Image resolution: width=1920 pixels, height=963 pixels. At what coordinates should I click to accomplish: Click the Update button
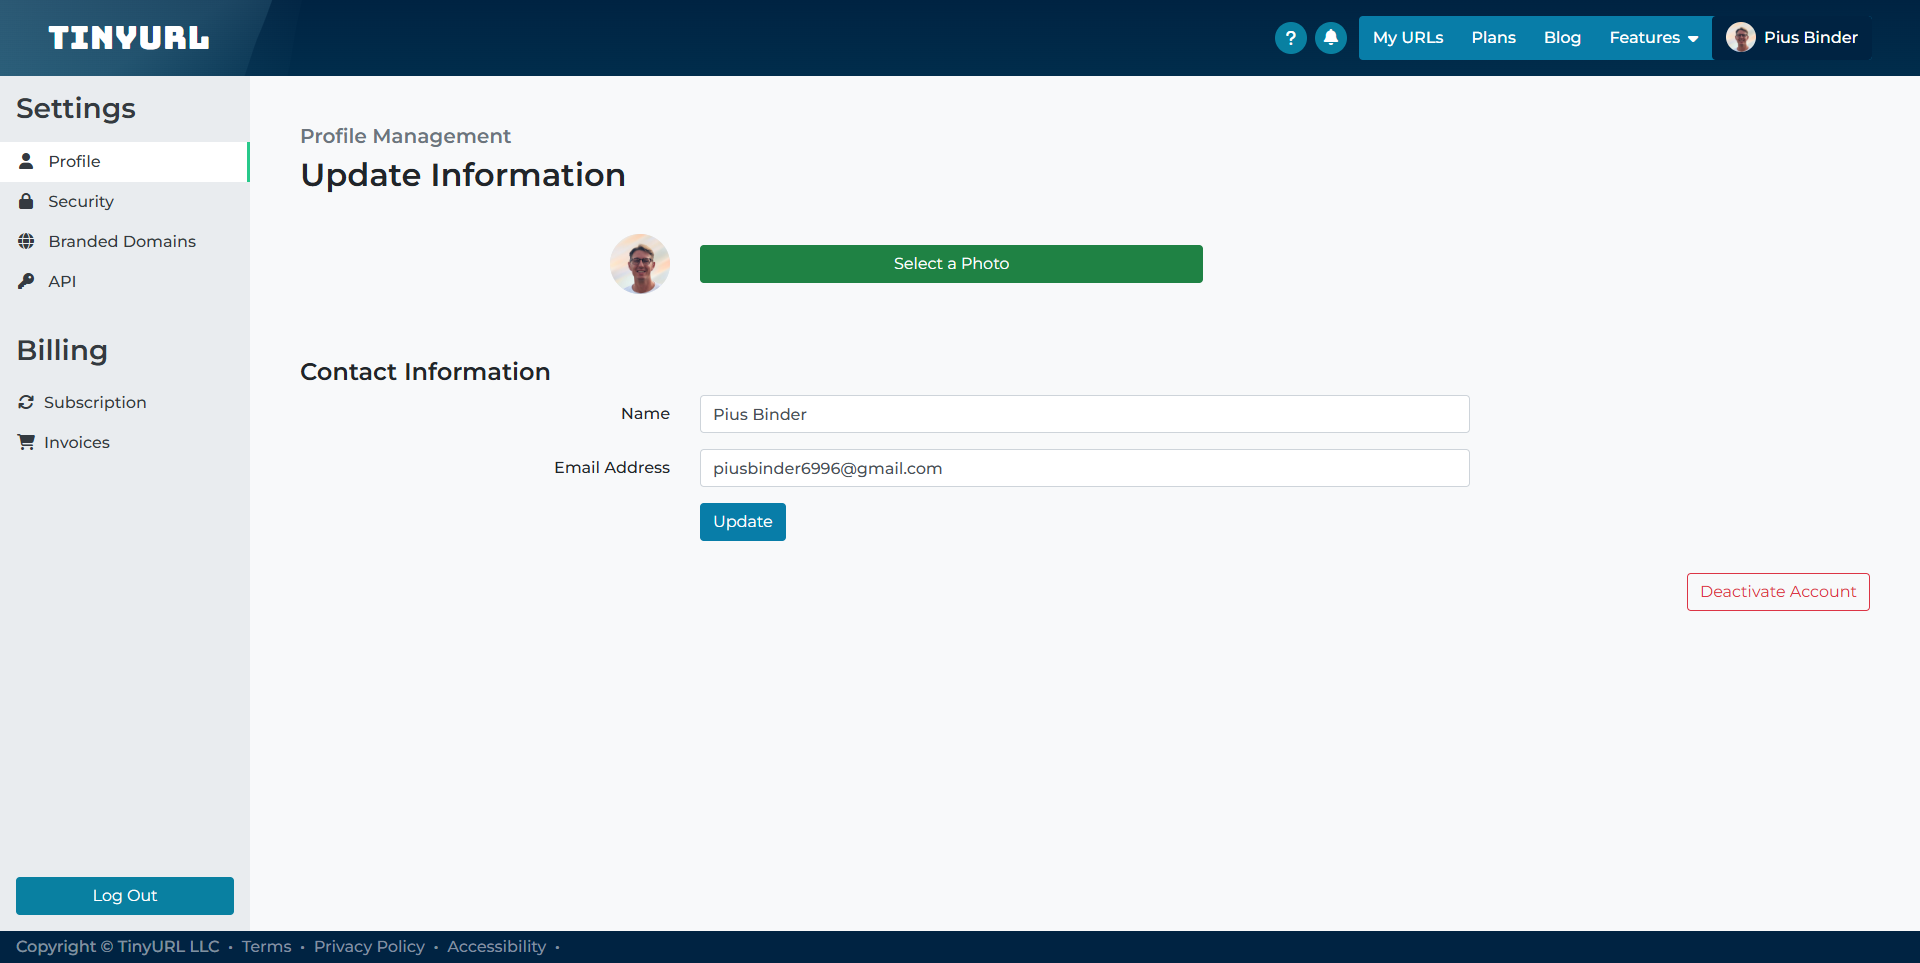pos(742,522)
